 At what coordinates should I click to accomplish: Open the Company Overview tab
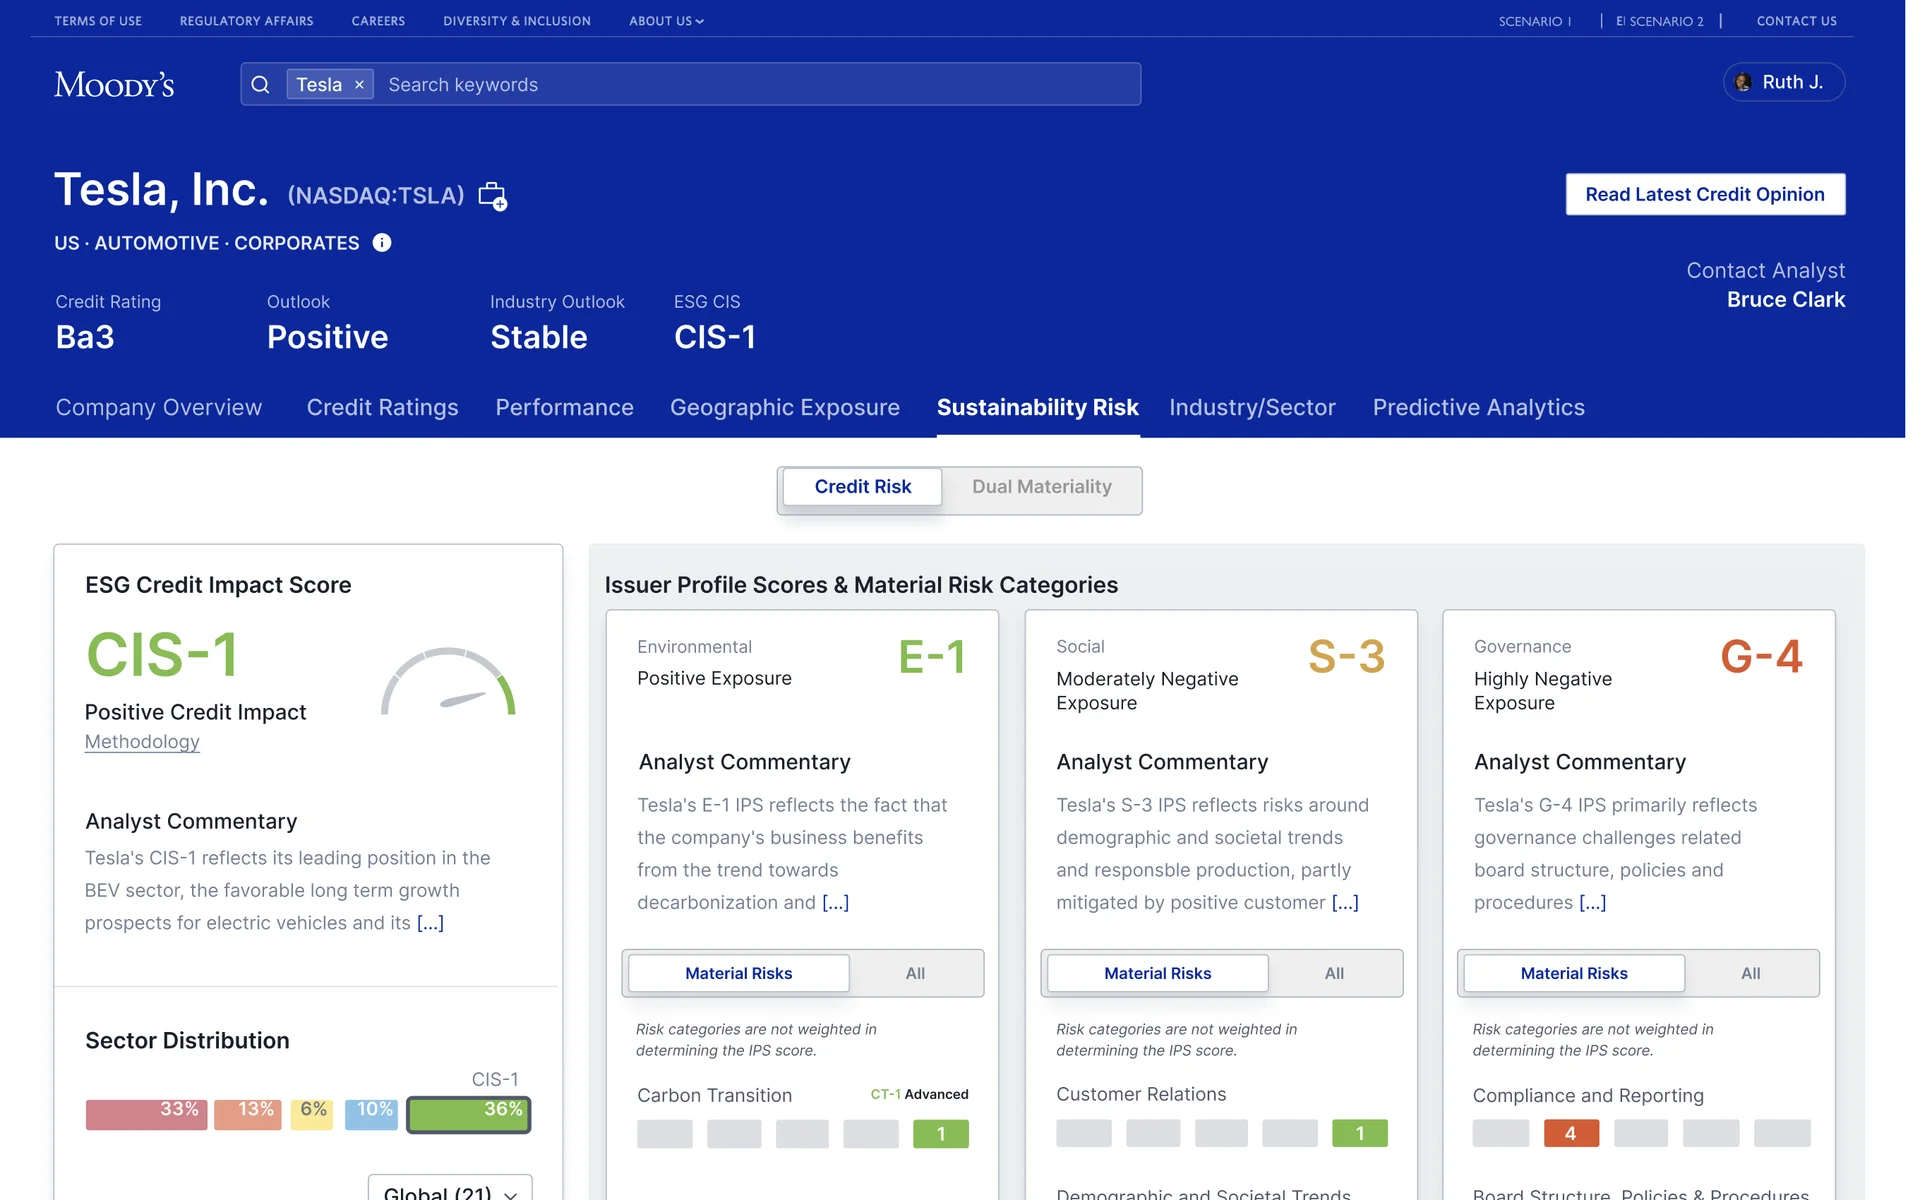(x=159, y=408)
